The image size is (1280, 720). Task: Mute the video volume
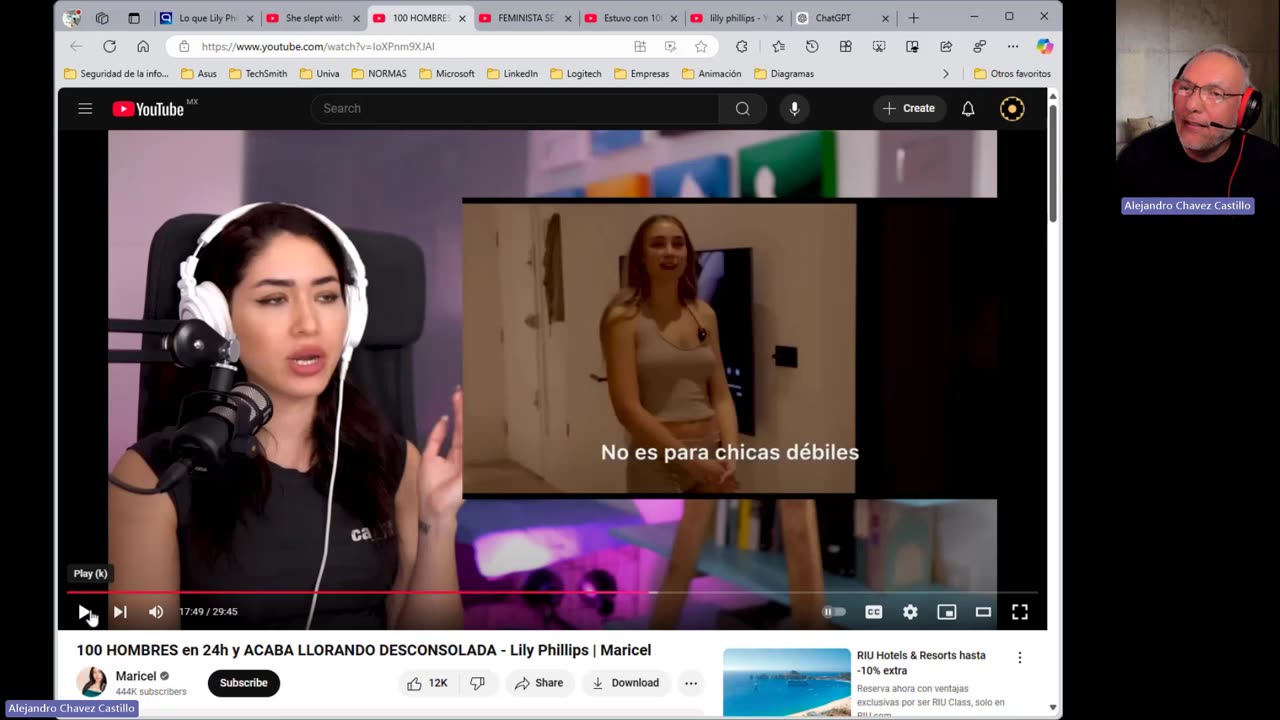point(156,612)
